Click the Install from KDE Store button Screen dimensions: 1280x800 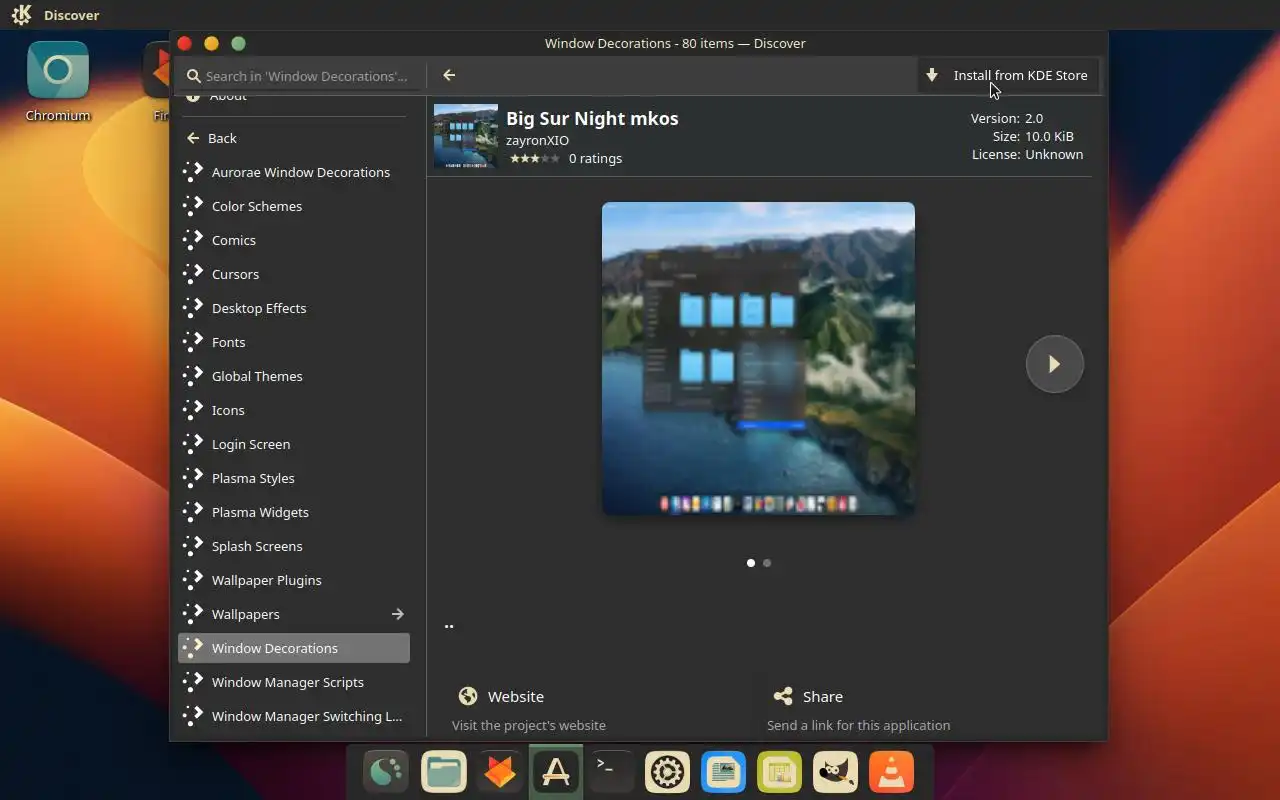1008,75
